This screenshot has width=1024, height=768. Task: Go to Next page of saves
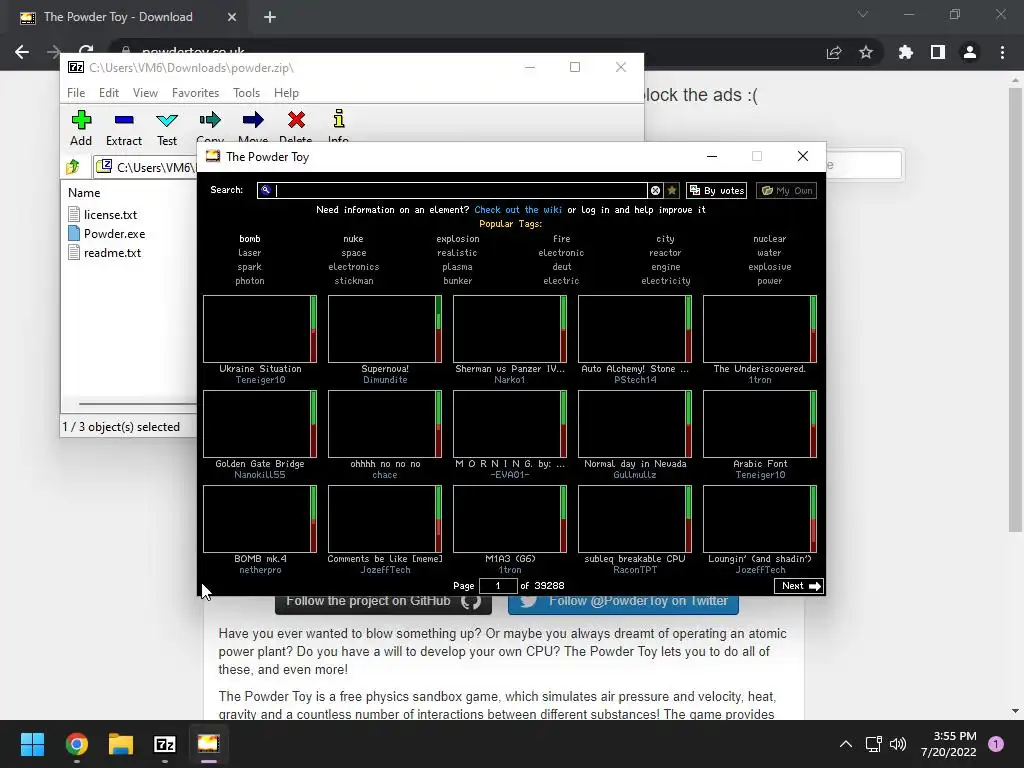[x=798, y=586]
